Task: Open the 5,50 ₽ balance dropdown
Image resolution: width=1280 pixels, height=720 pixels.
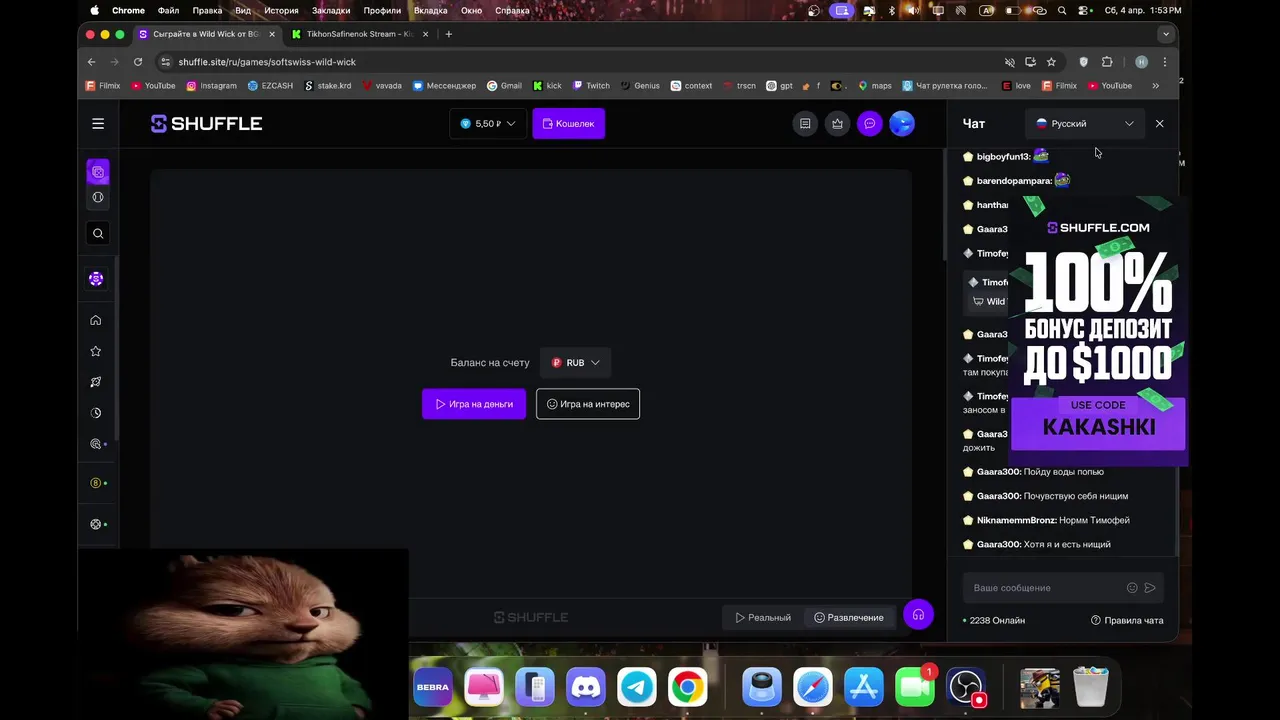Action: click(488, 124)
